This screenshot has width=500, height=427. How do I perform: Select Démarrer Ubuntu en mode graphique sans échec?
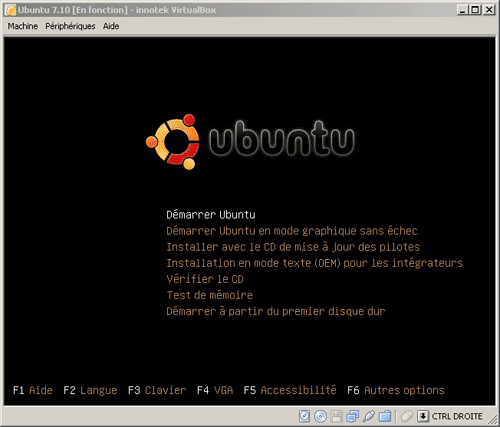click(x=292, y=231)
